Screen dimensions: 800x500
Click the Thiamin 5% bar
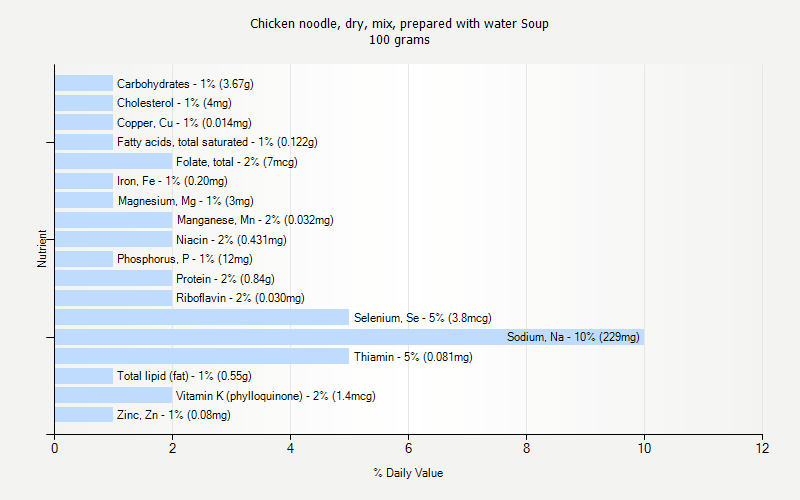tap(202, 357)
